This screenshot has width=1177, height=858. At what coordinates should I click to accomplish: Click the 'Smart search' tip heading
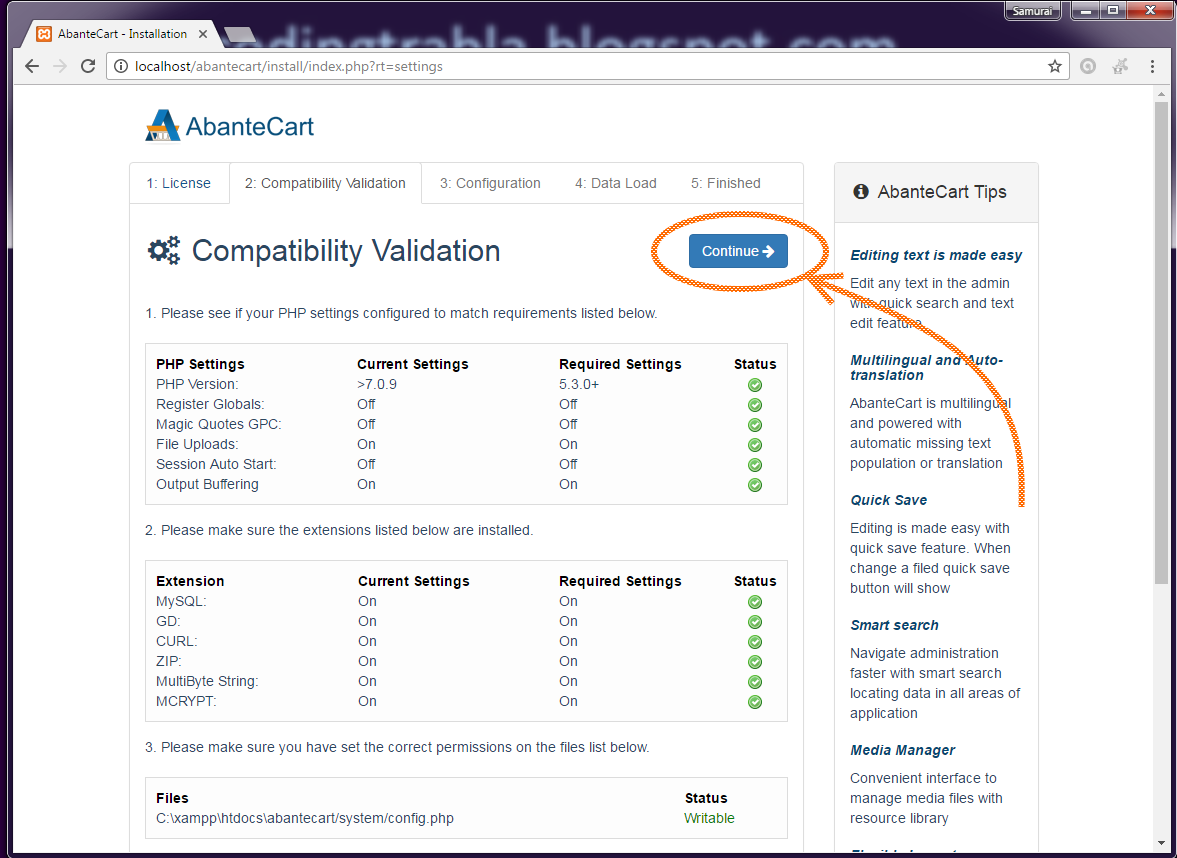[x=894, y=625]
